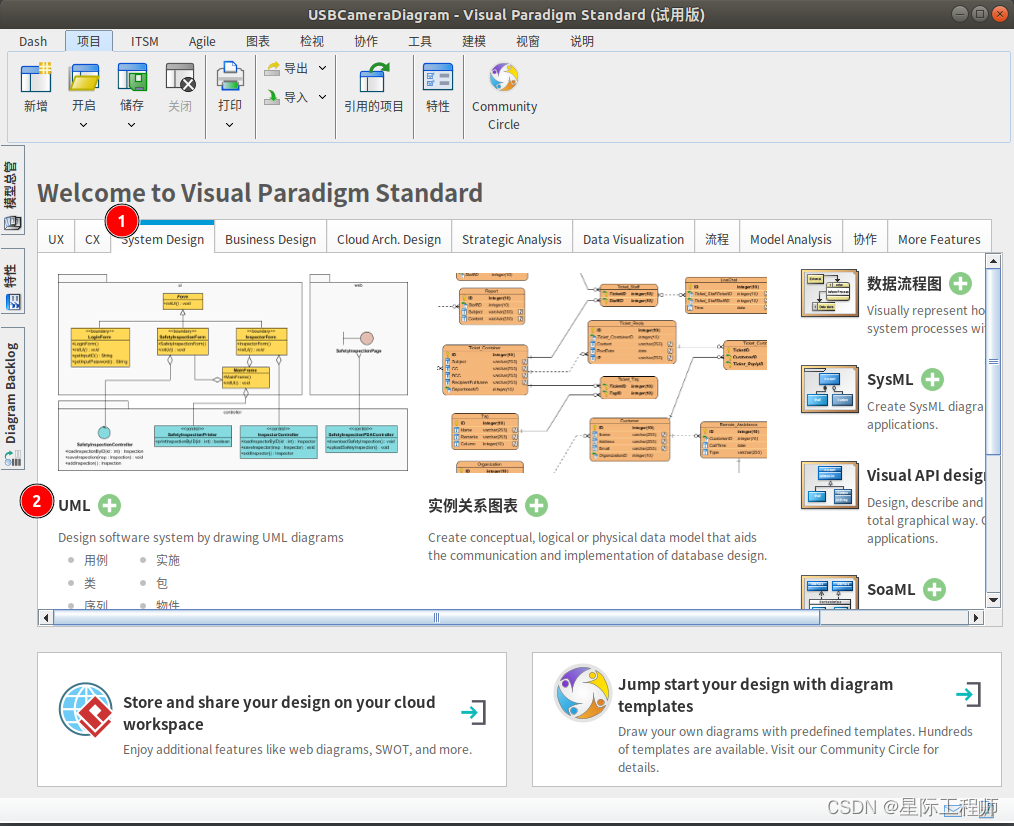Open the 建模 ribbon tab
Viewport: 1014px width, 826px height.
point(473,41)
